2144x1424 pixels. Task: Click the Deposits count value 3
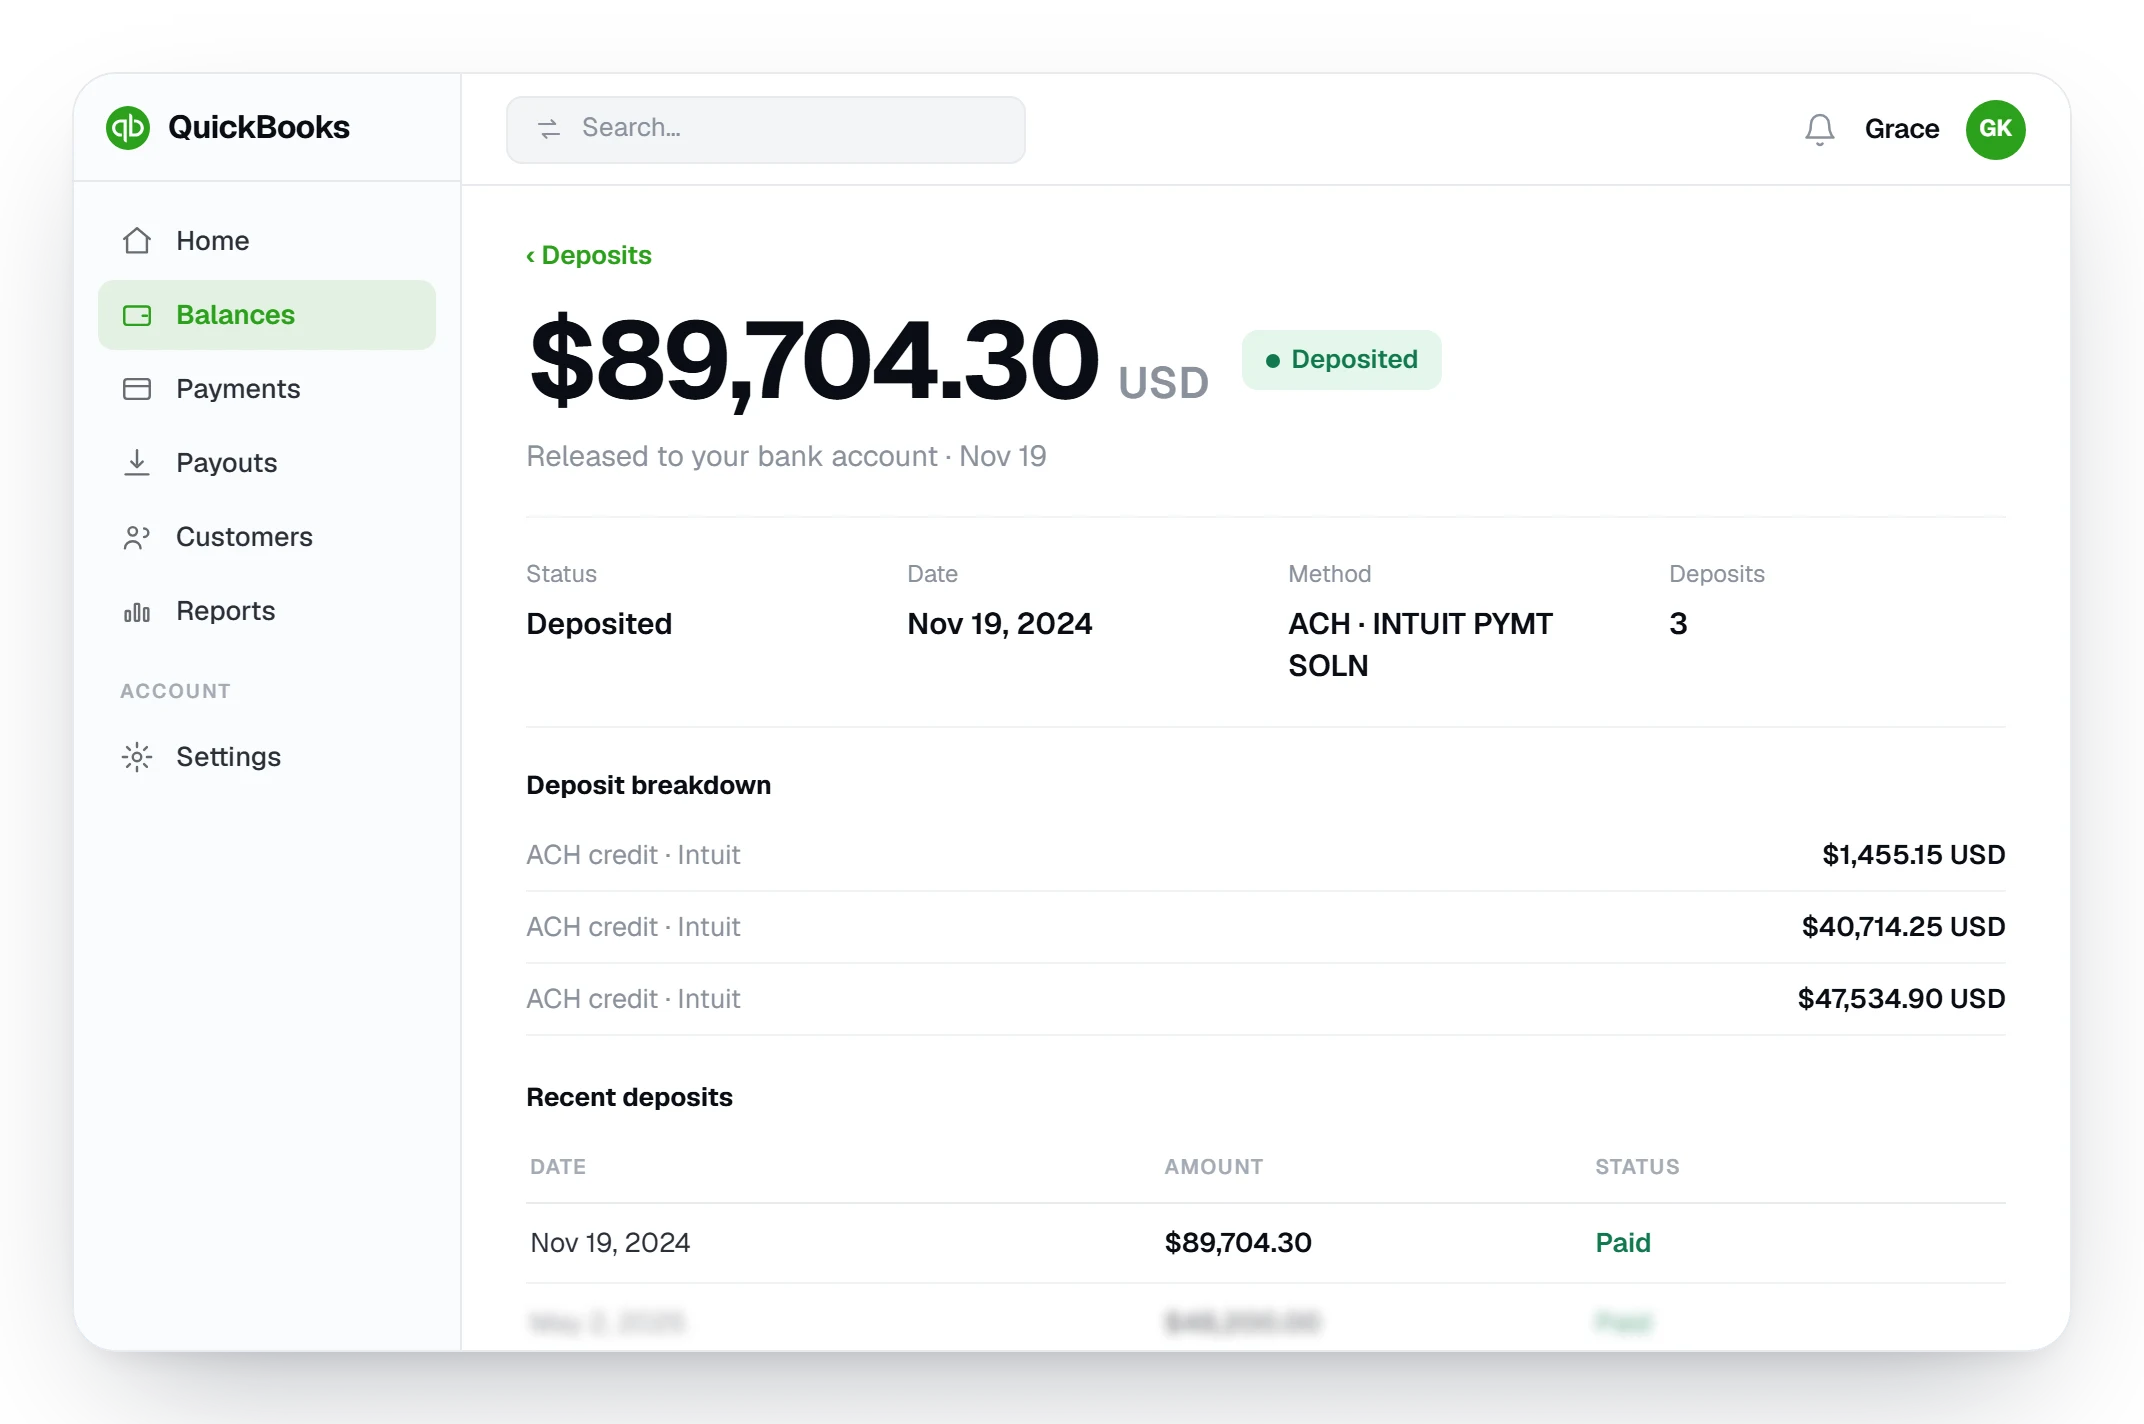tap(1678, 624)
